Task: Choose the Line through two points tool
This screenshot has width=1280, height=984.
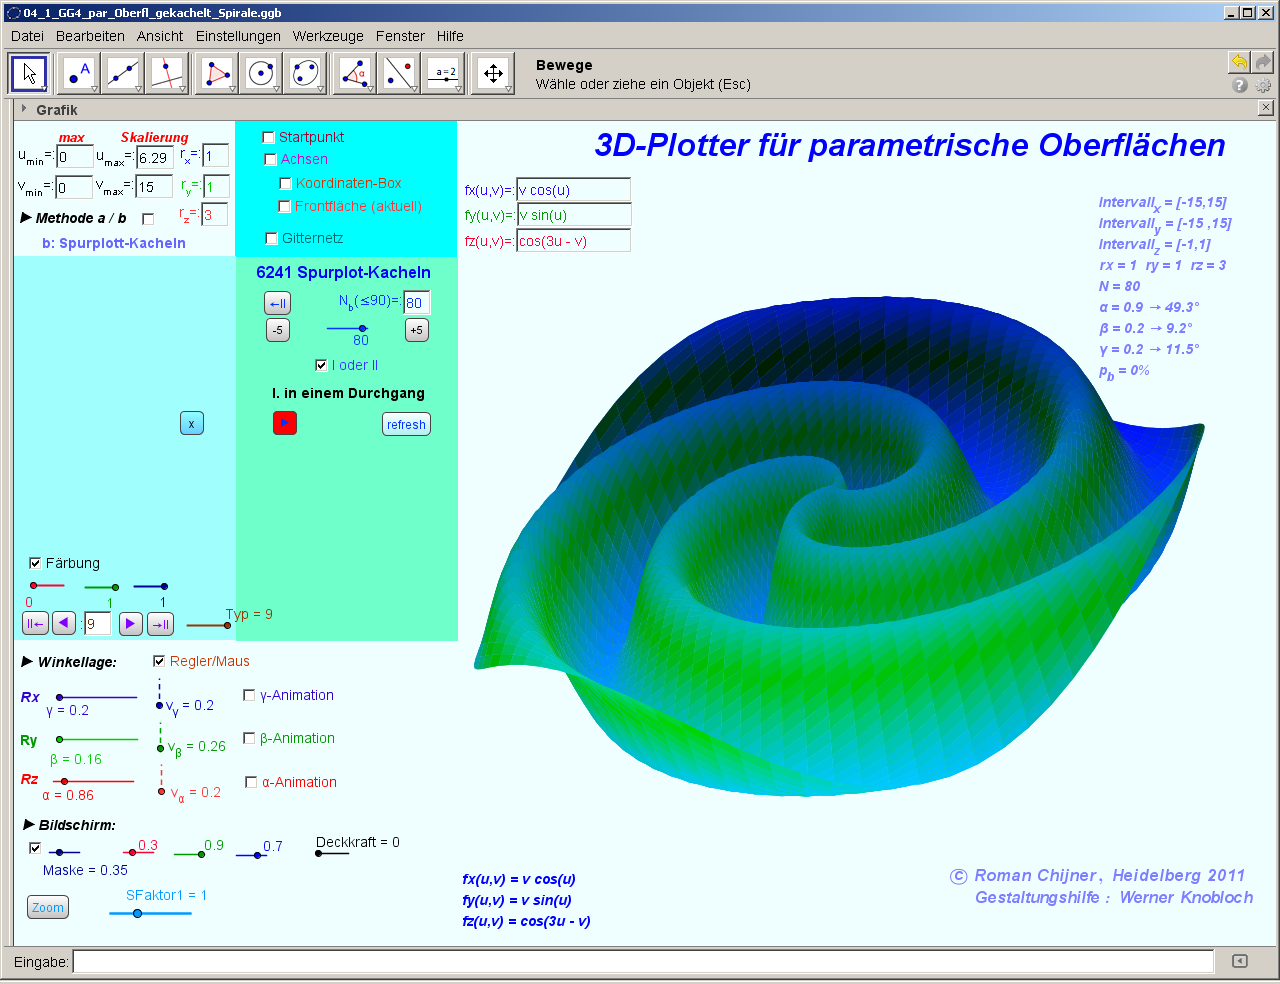Action: point(123,73)
